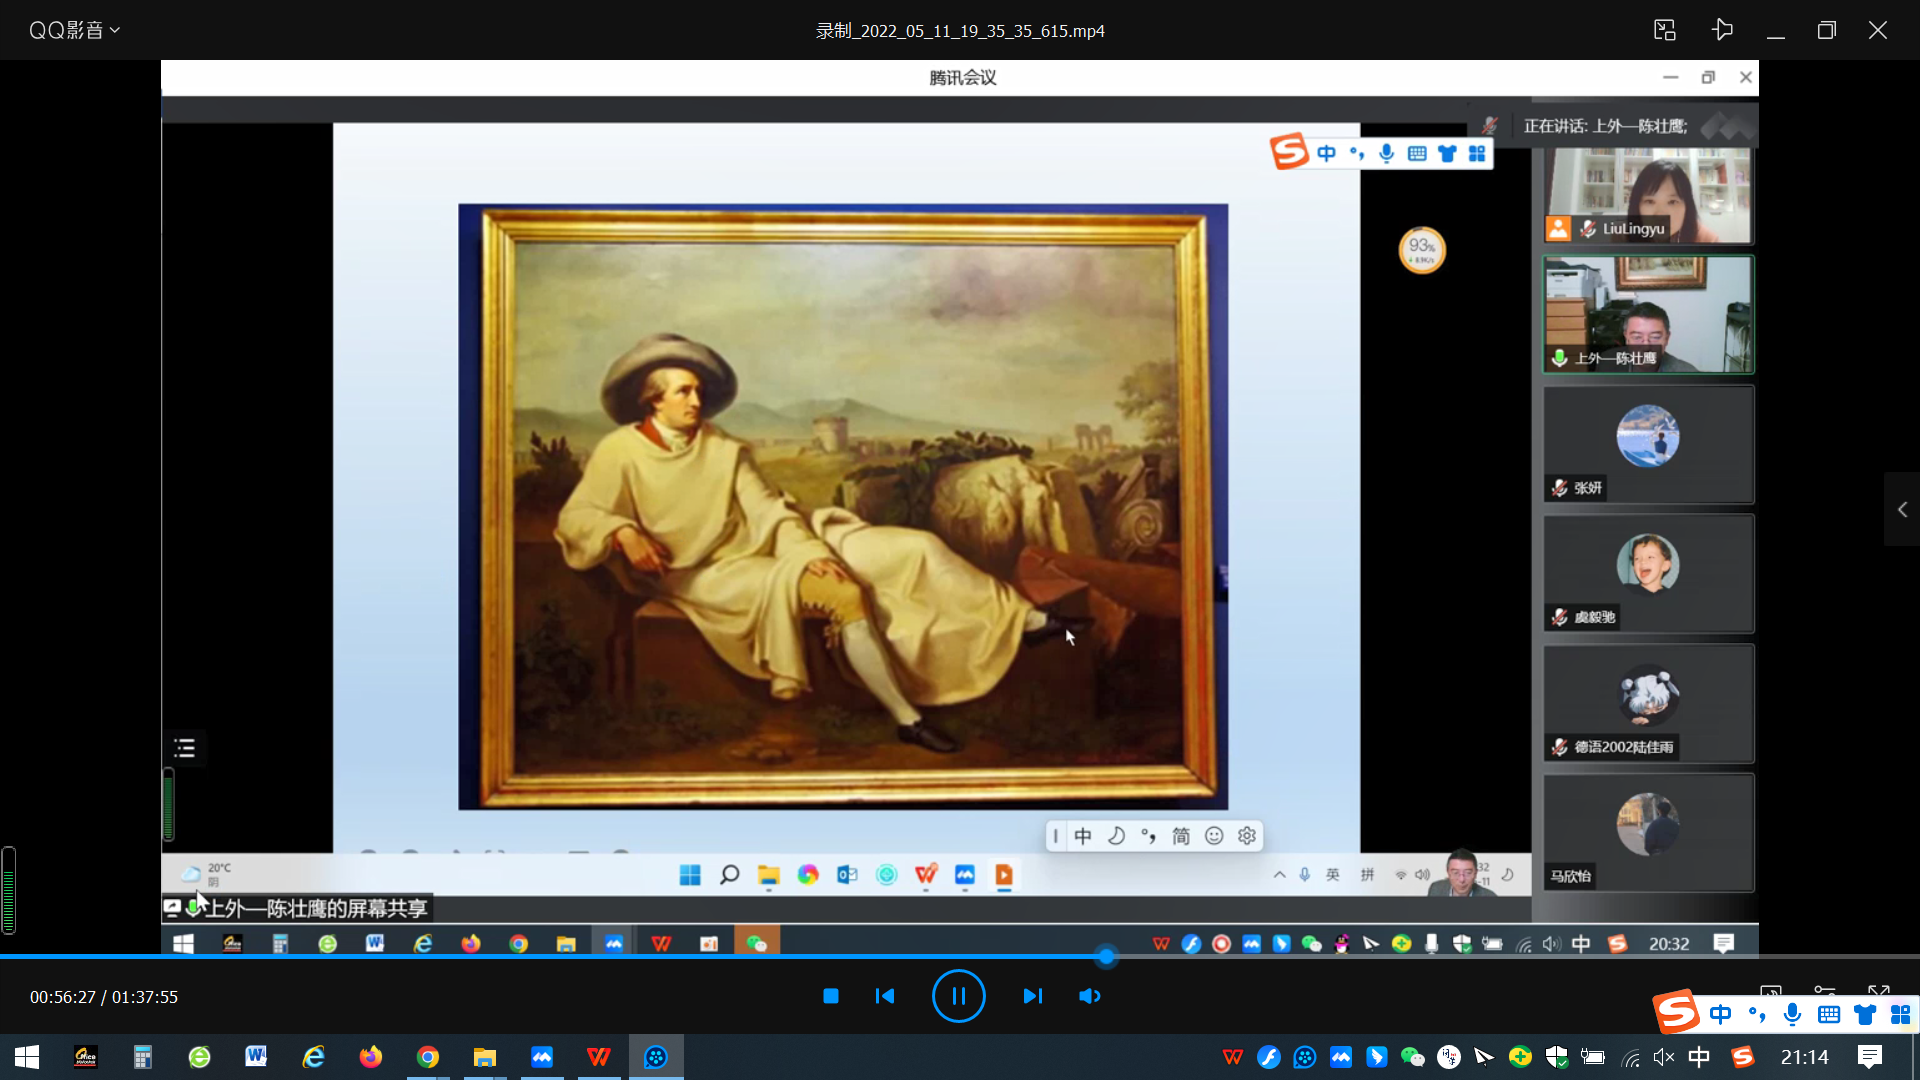Expand the right side playlist panel
Viewport: 1920px width, 1080px height.
click(1902, 510)
